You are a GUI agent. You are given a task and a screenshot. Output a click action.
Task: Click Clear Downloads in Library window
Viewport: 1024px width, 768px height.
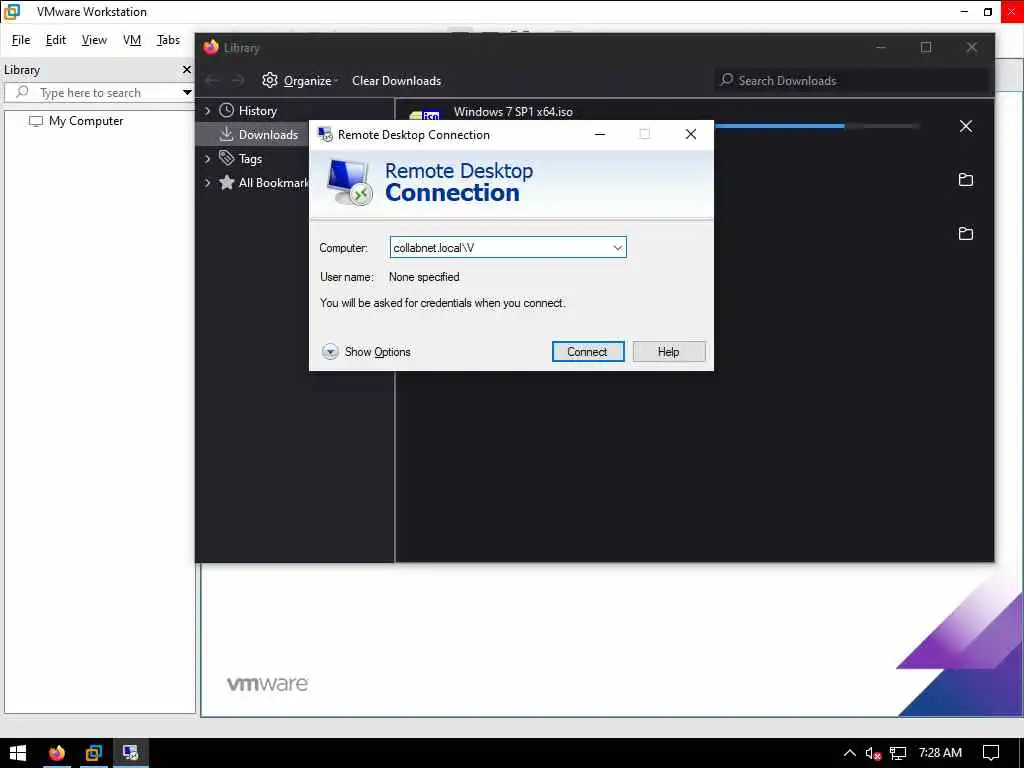[396, 80]
